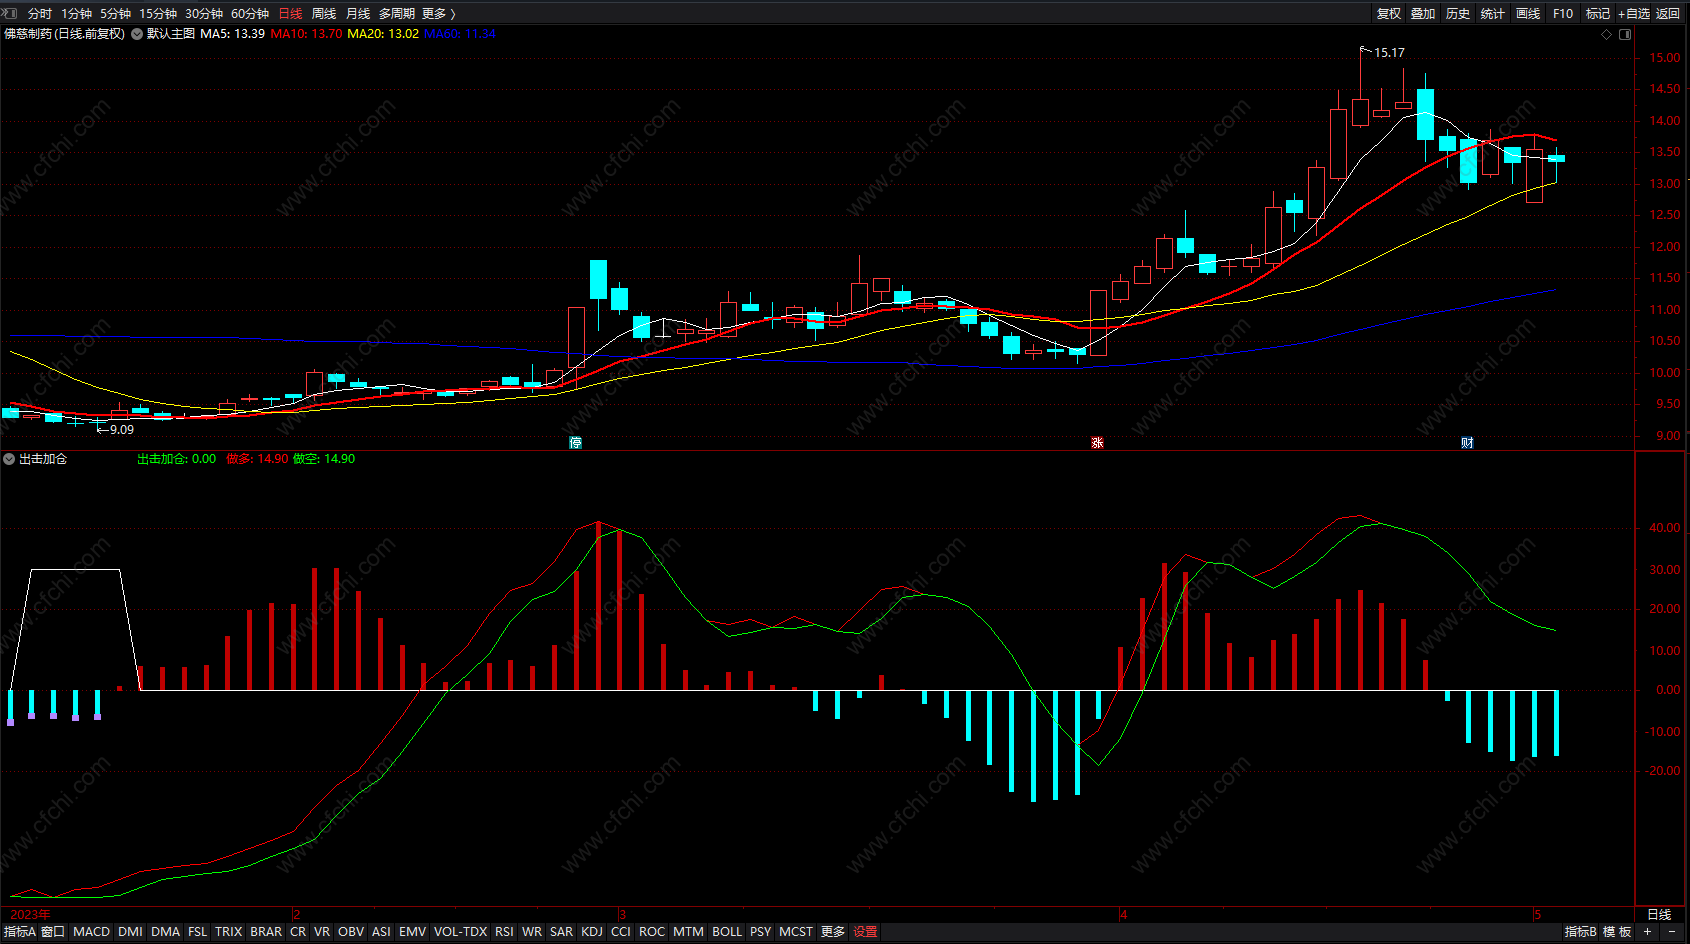The width and height of the screenshot is (1690, 944).
Task: Switch sub-chart to DMI indicator
Action: 131,932
